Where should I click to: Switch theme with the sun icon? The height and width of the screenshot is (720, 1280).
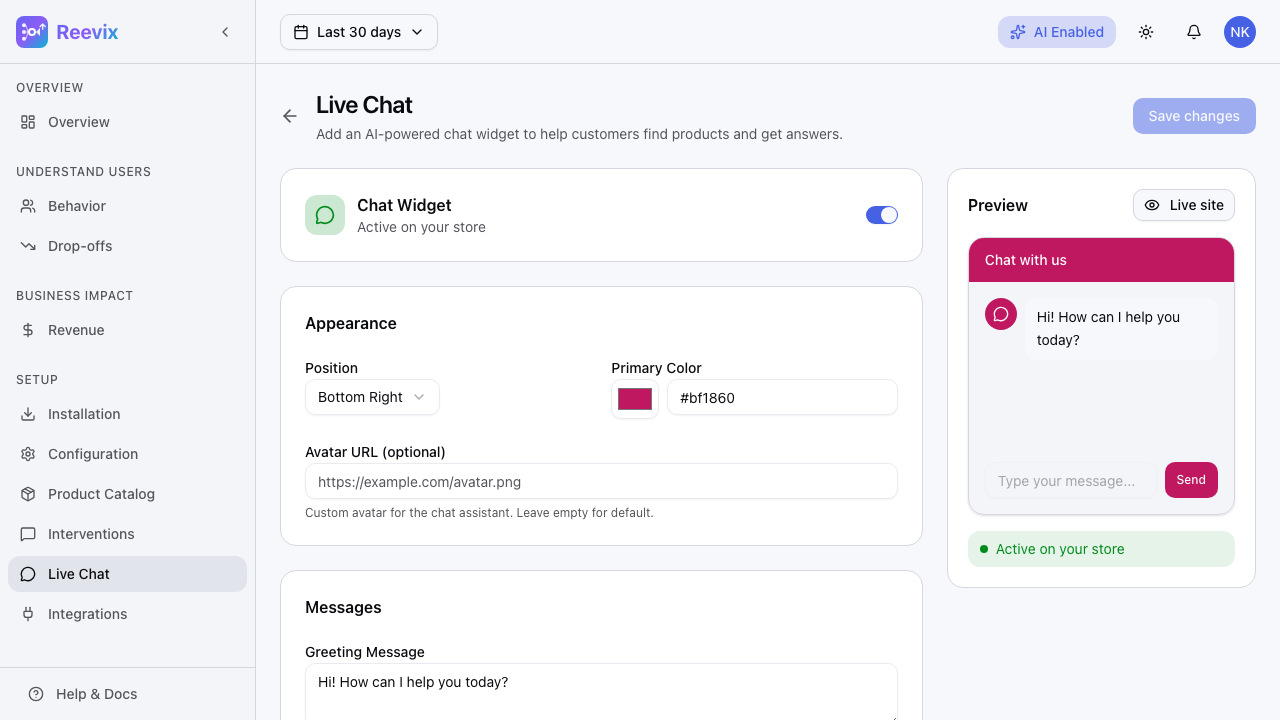tap(1146, 32)
